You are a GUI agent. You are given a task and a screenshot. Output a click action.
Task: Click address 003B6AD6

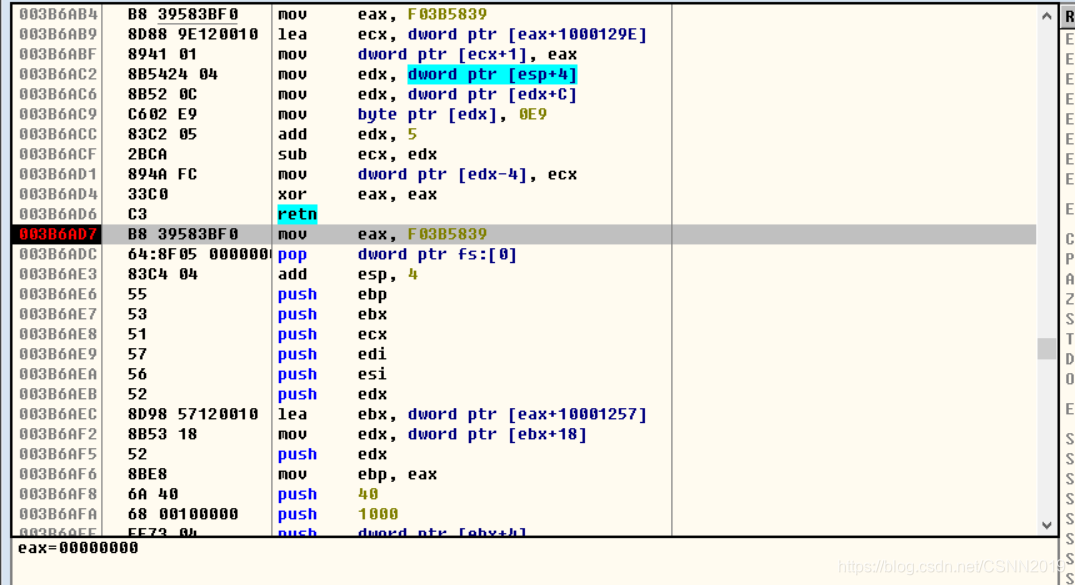(58, 214)
